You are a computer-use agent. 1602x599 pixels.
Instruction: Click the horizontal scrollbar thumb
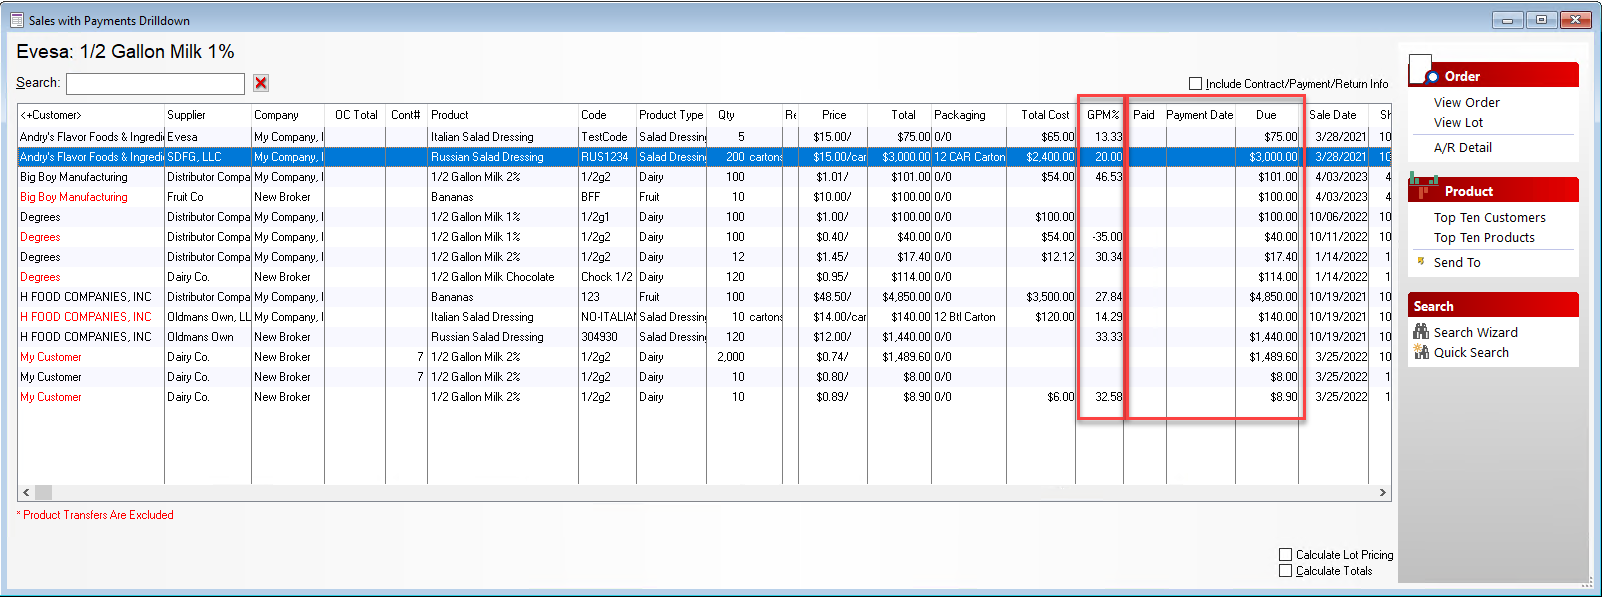pyautogui.click(x=43, y=492)
